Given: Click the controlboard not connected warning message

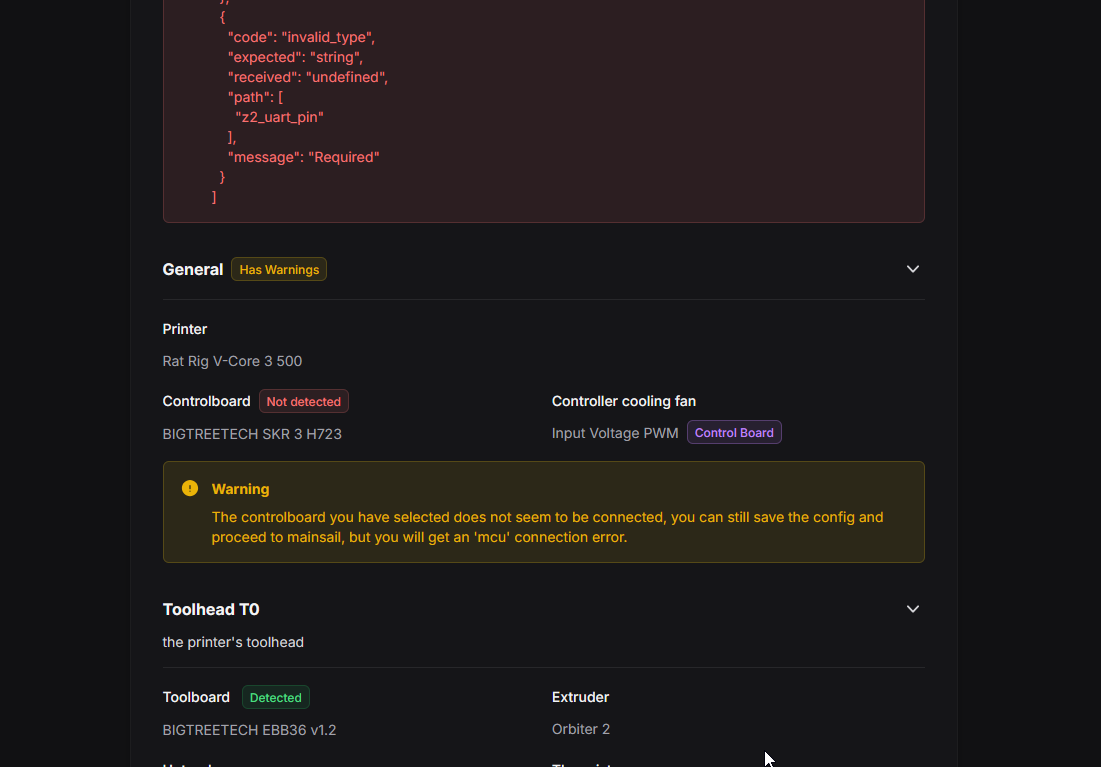Looking at the screenshot, I should pos(547,527).
